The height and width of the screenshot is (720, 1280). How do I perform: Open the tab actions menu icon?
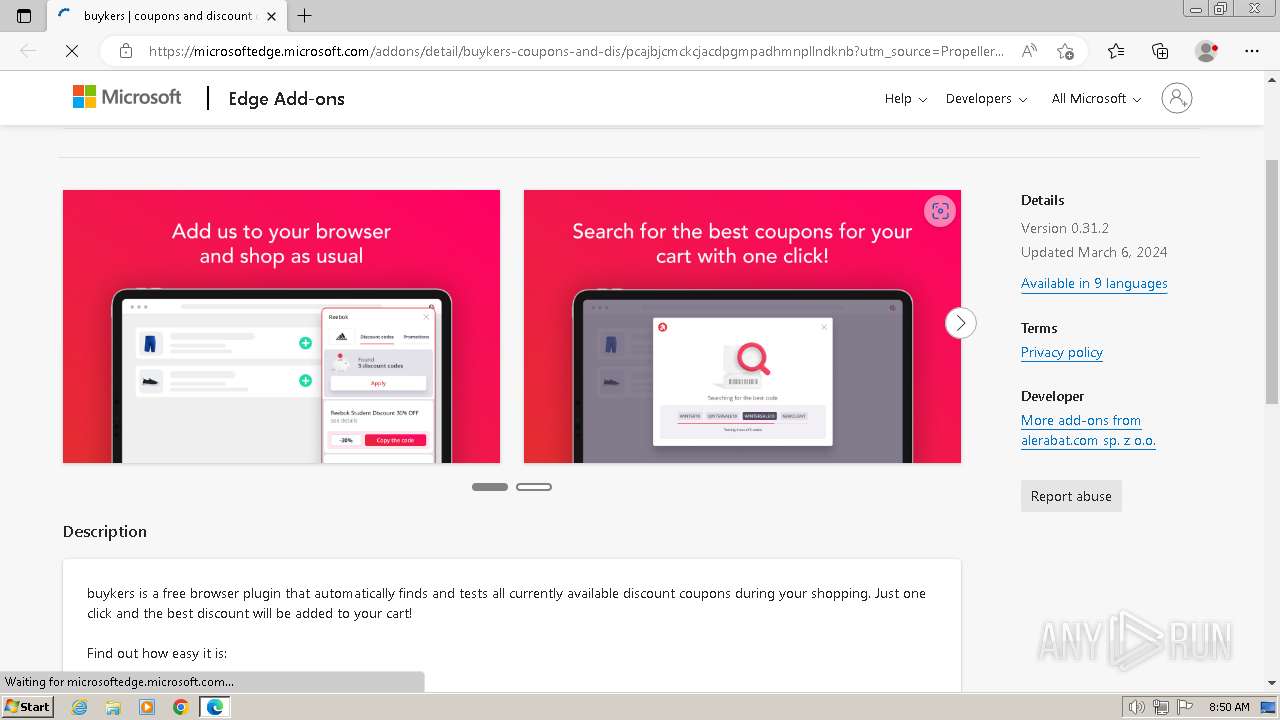(x=24, y=16)
